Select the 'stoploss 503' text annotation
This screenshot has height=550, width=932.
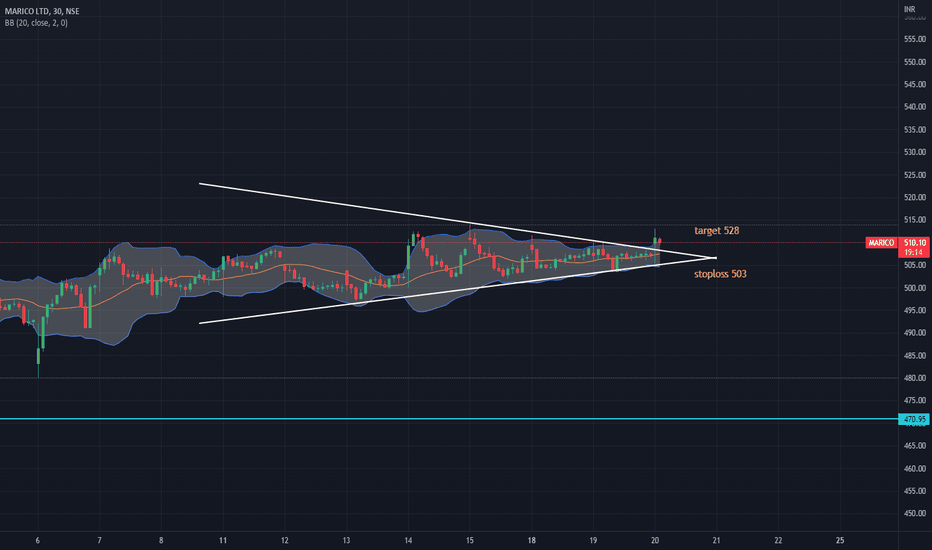(720, 274)
